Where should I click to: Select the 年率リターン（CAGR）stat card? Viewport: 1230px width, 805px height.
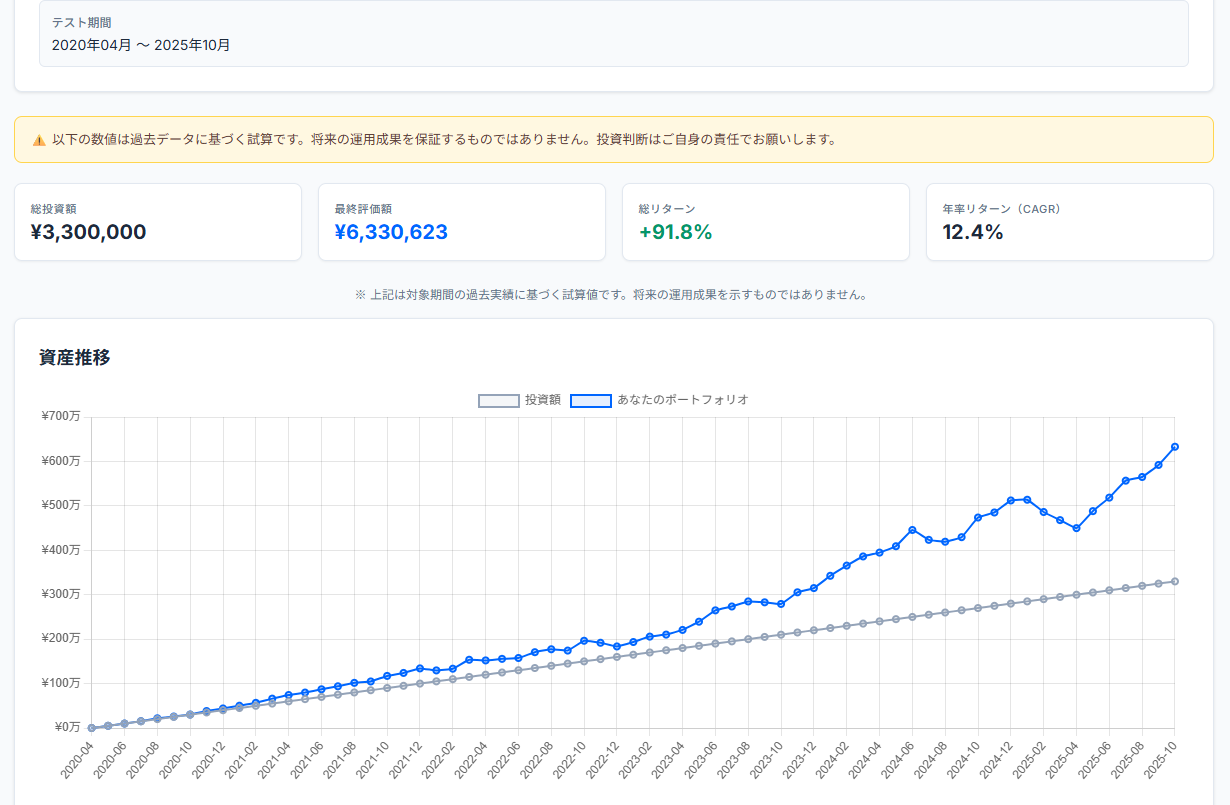(1069, 221)
